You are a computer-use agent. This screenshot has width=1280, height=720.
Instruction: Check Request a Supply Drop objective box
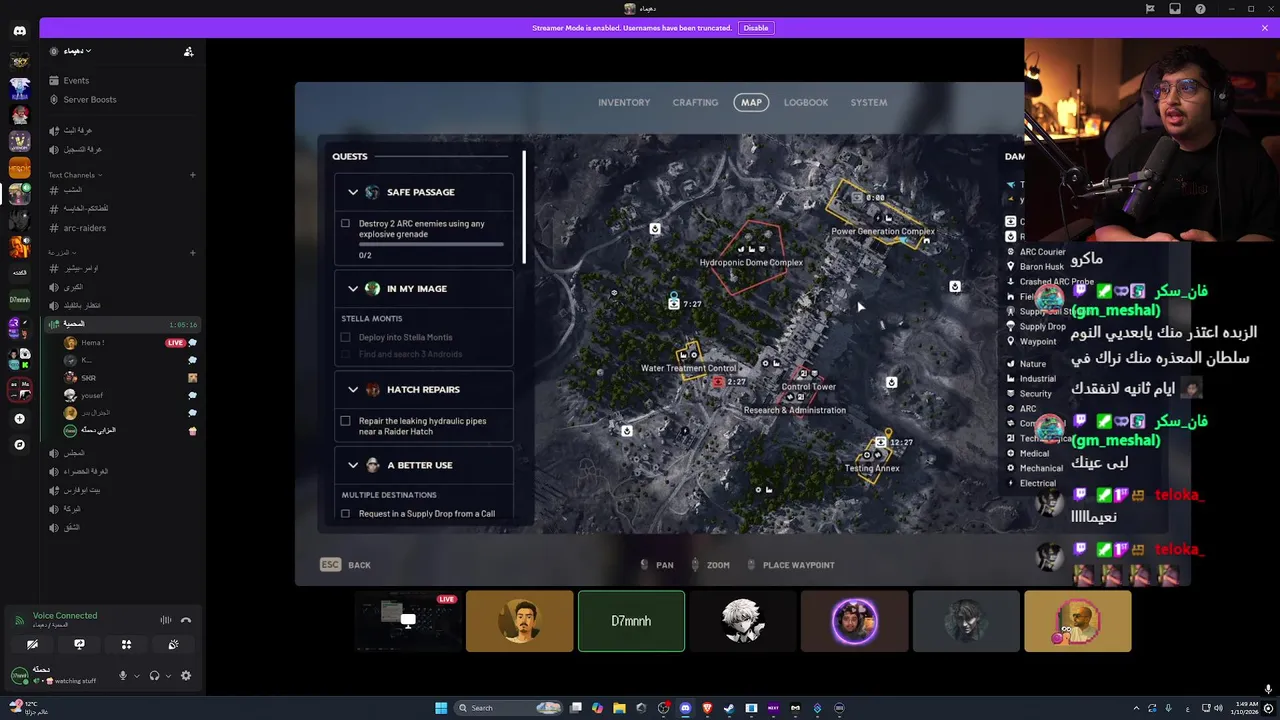(346, 514)
